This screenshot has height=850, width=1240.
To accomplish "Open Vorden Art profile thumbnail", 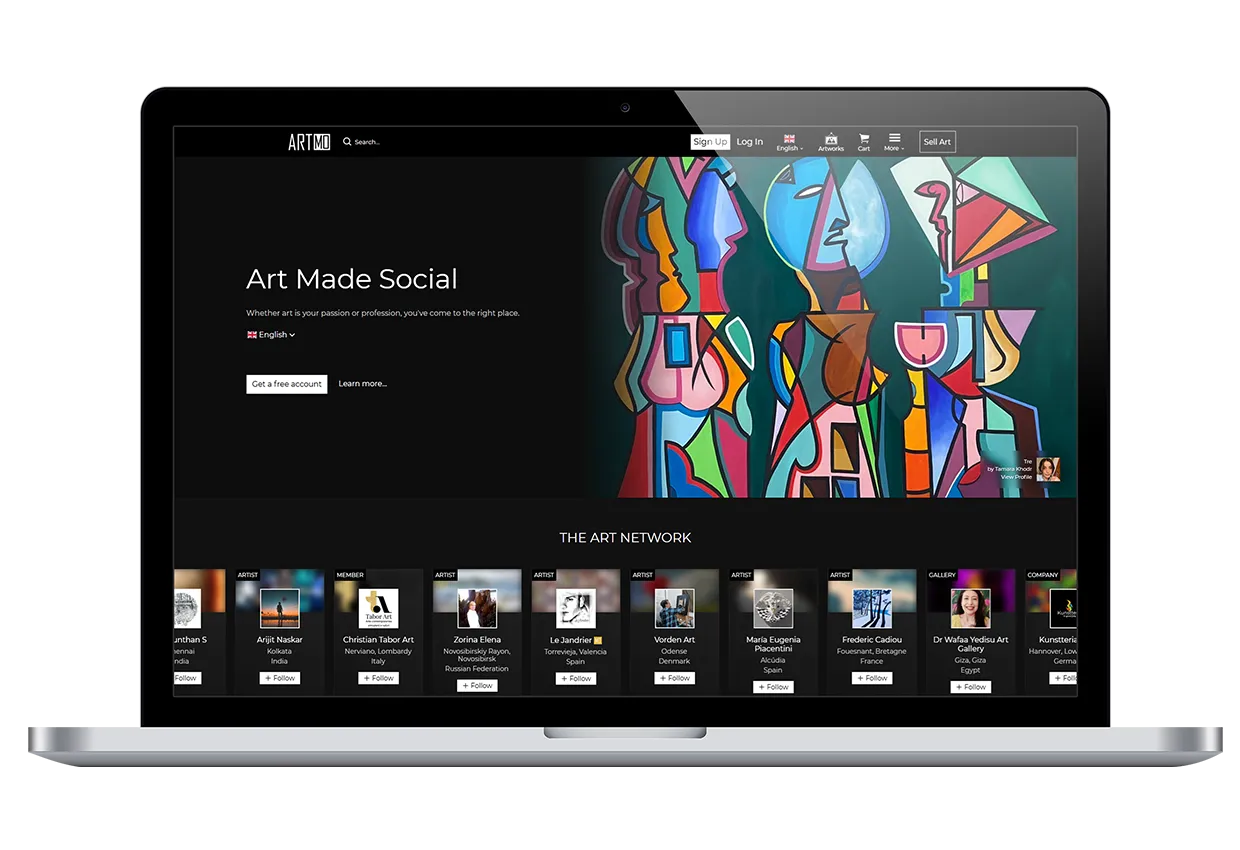I will [x=674, y=608].
